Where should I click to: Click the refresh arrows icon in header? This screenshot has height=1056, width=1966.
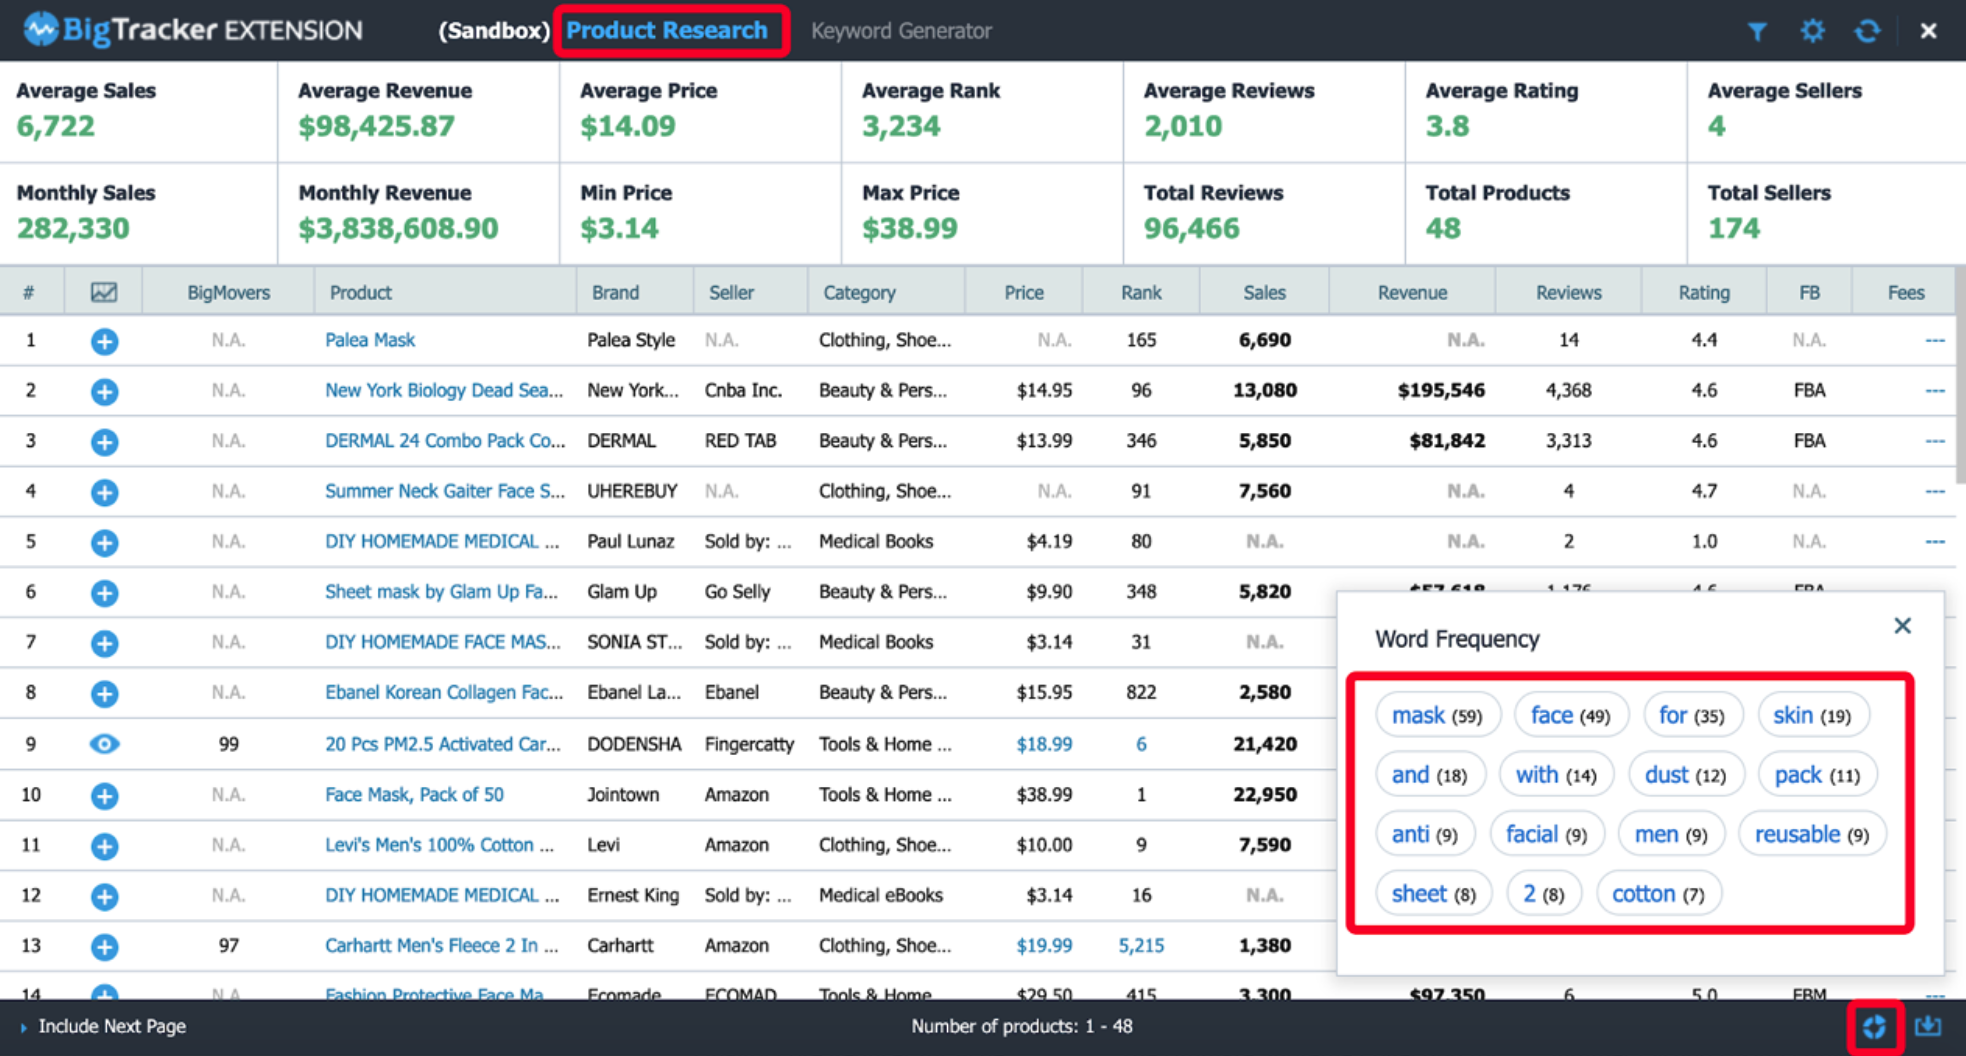(1867, 31)
